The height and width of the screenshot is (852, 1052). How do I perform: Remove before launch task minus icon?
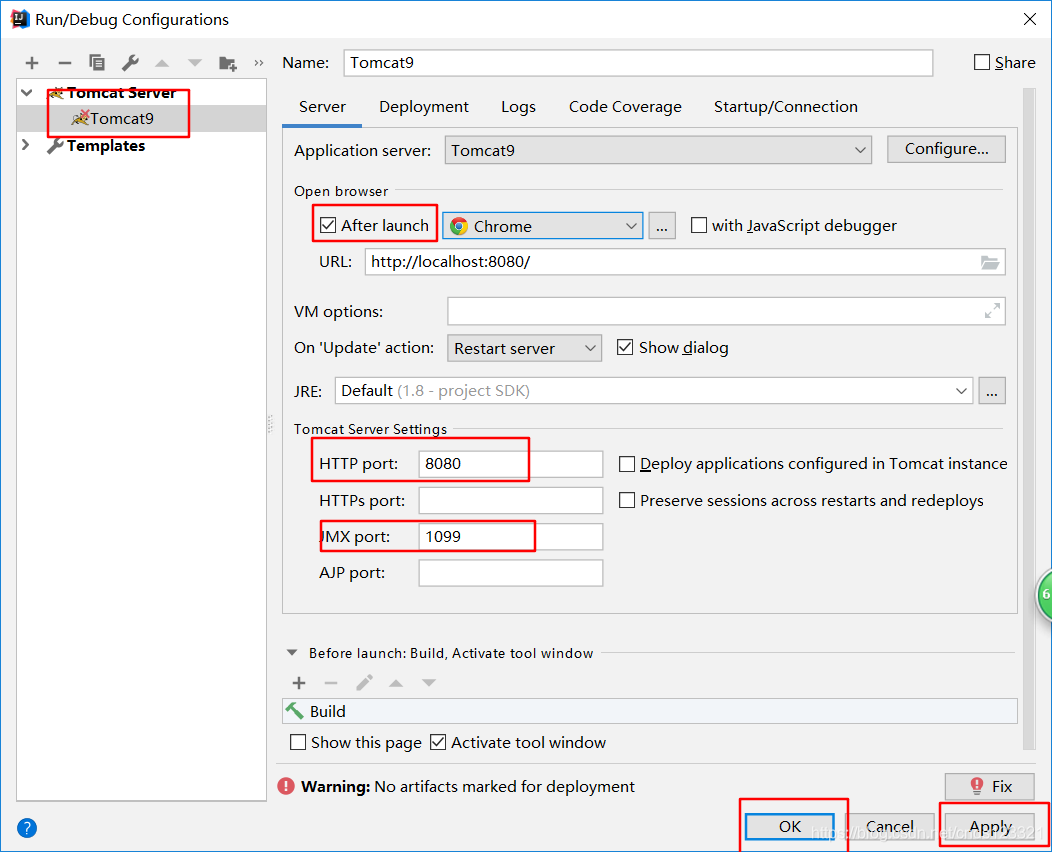pos(331,683)
